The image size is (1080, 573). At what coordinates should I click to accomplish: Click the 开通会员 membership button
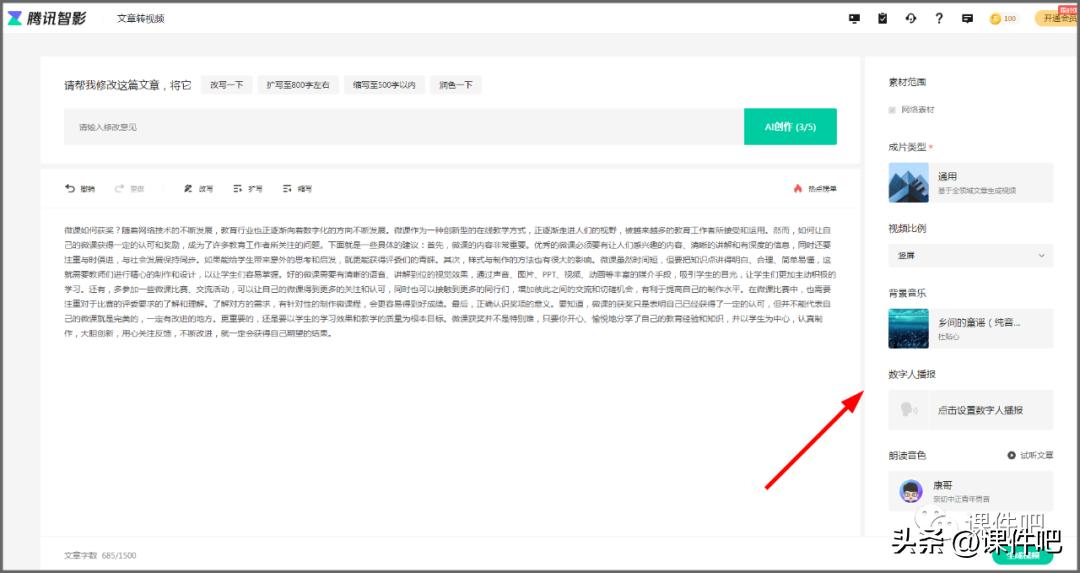coord(1057,19)
